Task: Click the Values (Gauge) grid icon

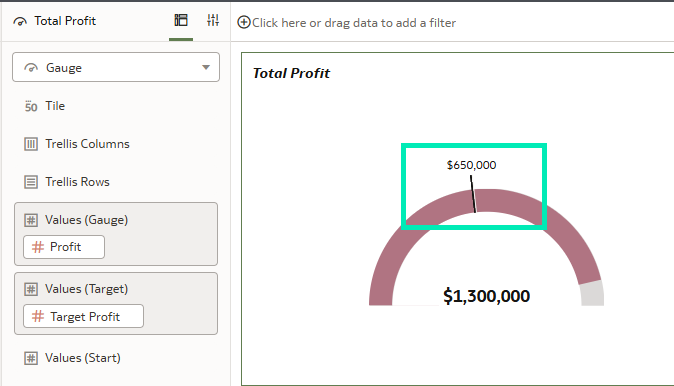Action: (x=31, y=220)
